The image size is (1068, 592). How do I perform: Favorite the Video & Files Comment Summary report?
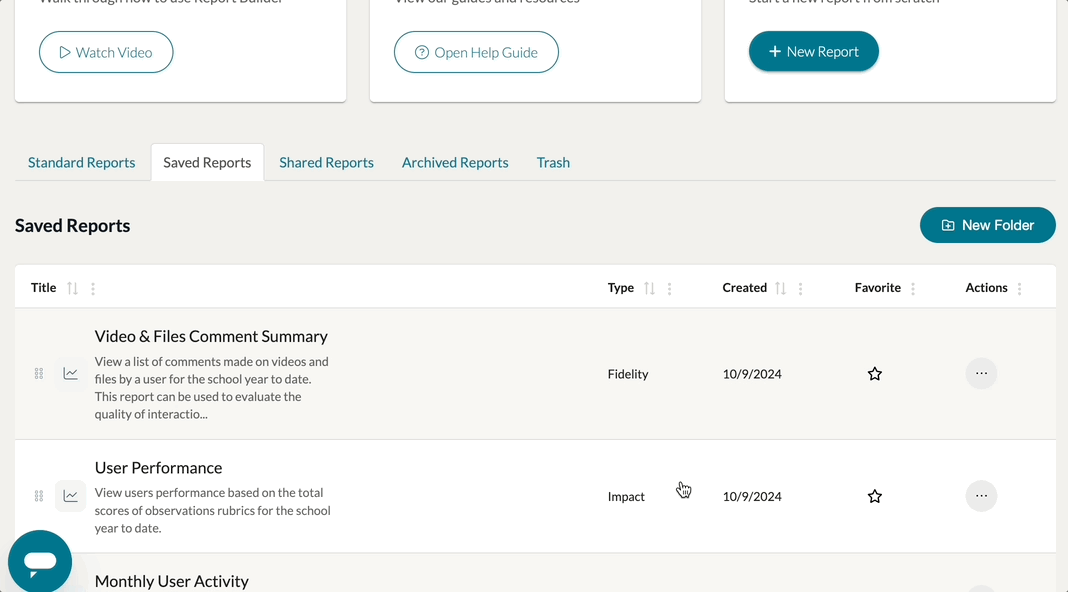tap(875, 374)
